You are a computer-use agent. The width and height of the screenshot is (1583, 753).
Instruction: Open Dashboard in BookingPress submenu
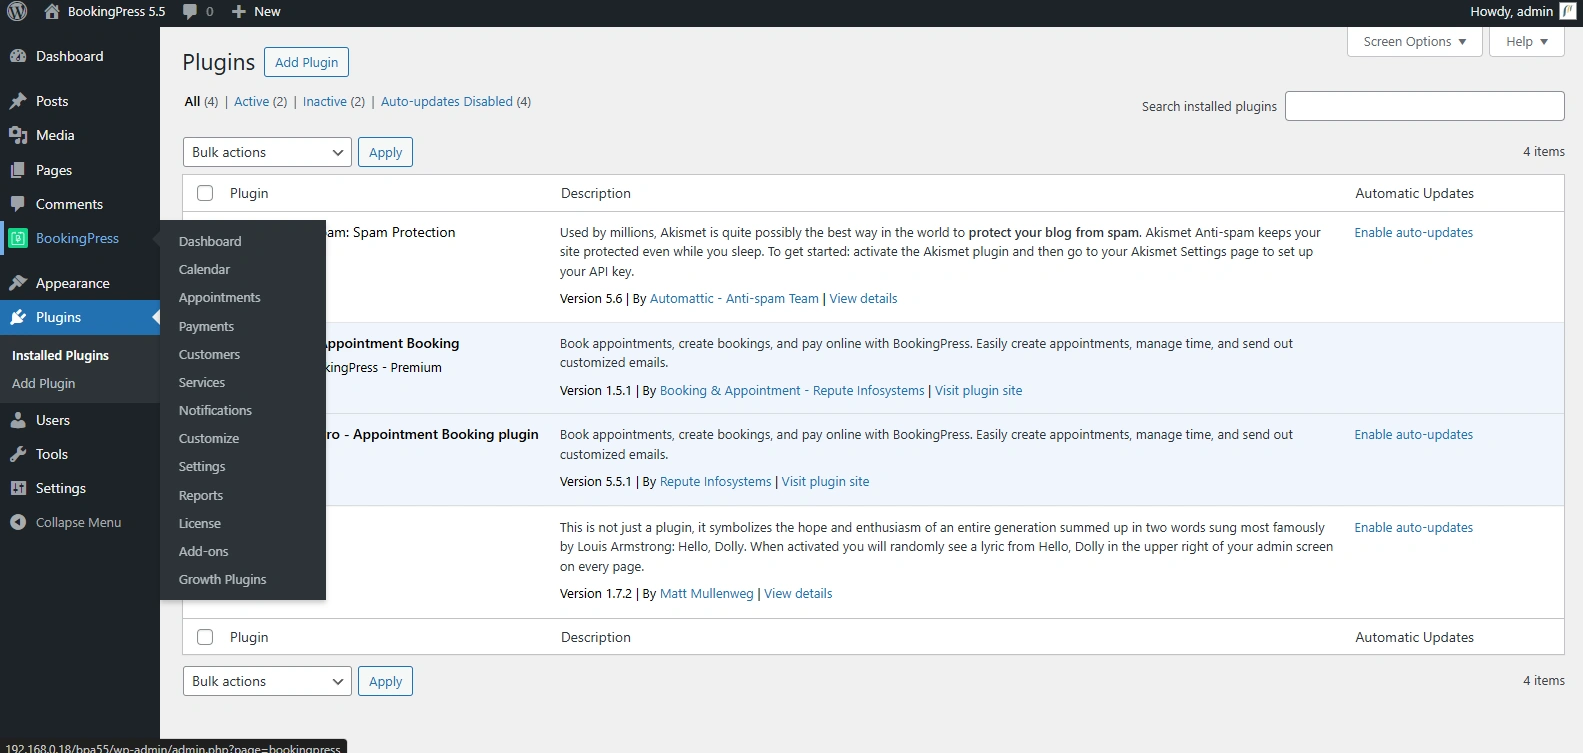click(210, 242)
